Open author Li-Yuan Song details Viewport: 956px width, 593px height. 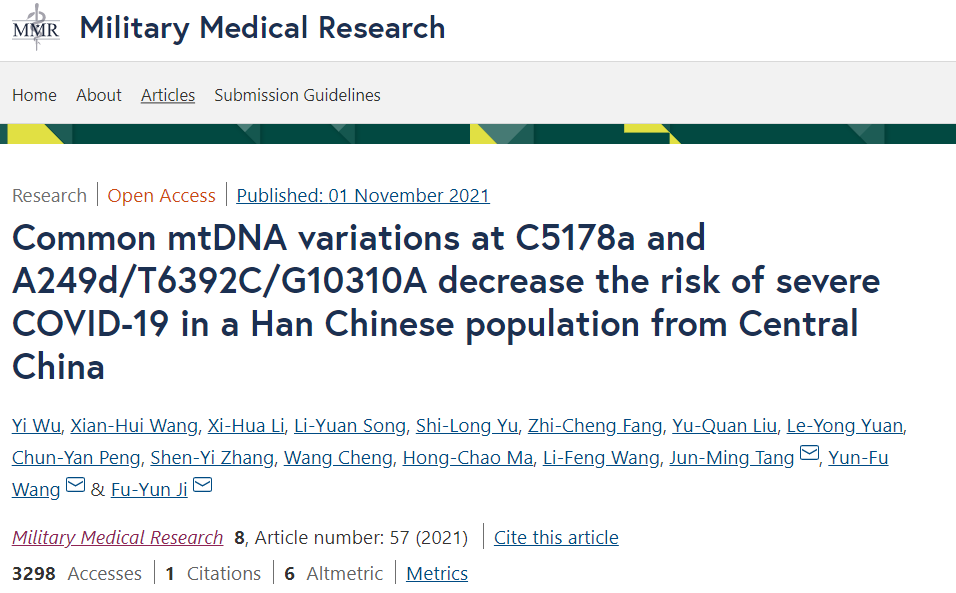coord(350,426)
